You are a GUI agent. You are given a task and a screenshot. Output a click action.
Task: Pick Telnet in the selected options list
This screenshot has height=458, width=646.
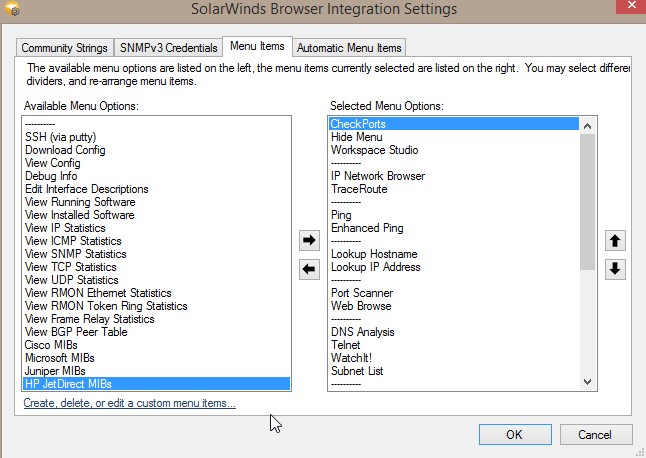(x=454, y=345)
